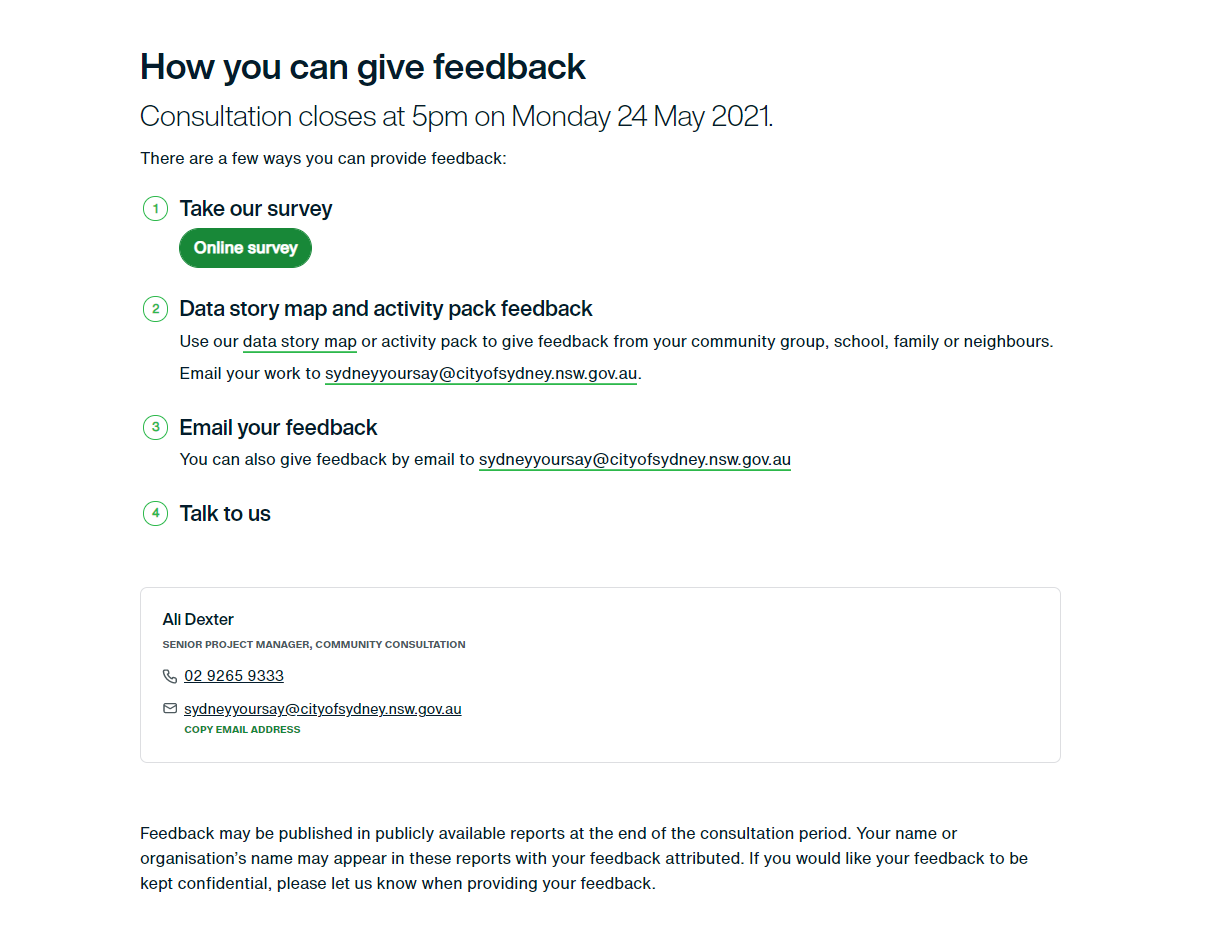Select the green circled number 3 icon
Viewport: 1227px width, 943px height.
pos(155,428)
